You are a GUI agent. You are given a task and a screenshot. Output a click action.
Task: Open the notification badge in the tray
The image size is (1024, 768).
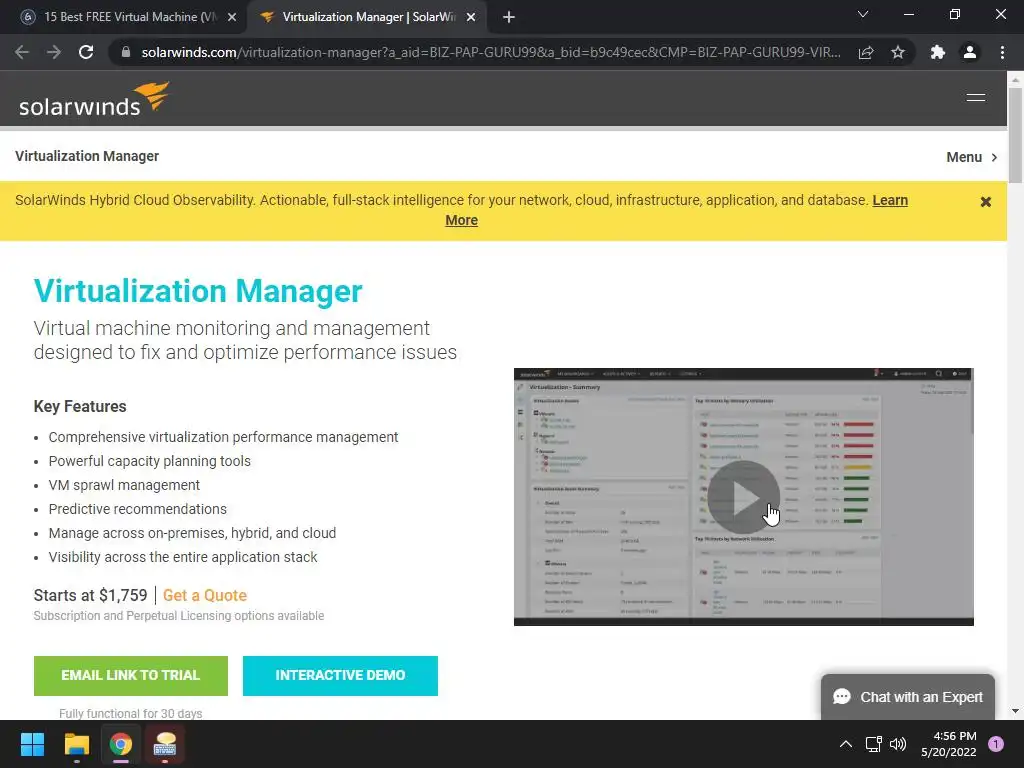[996, 744]
